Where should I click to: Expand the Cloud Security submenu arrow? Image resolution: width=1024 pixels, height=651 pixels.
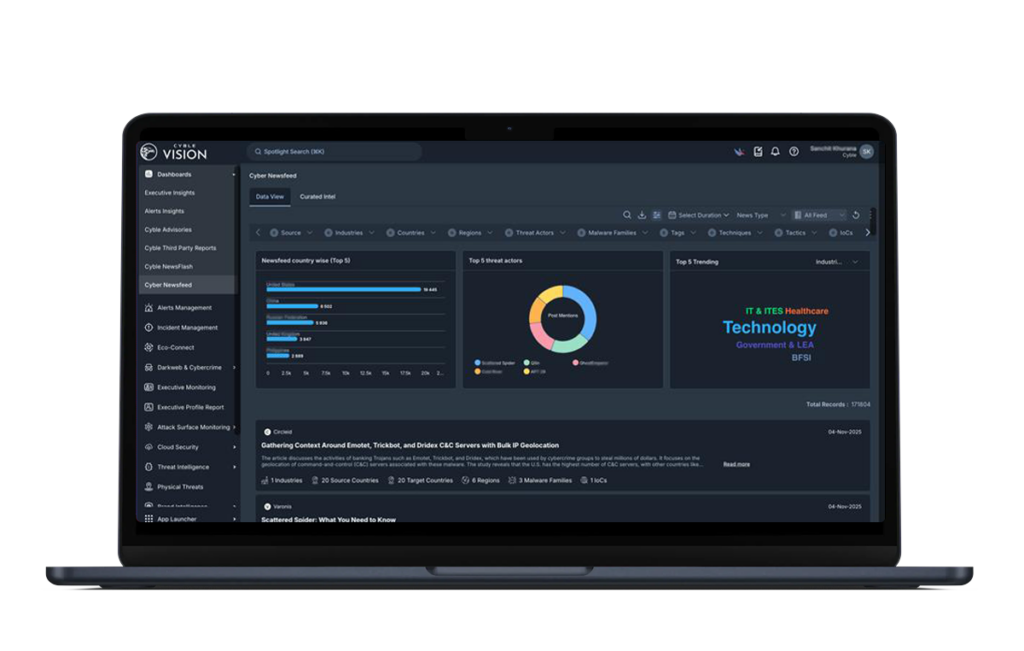point(234,447)
